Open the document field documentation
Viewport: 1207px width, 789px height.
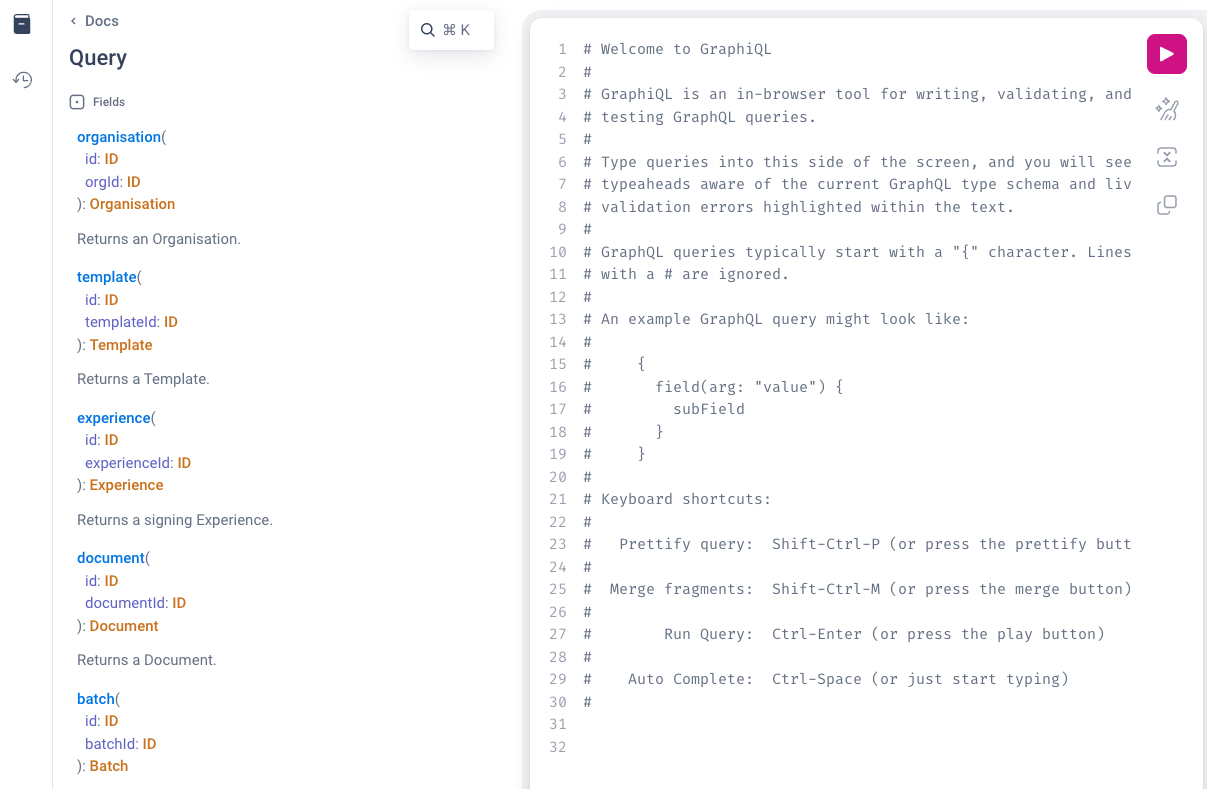[x=111, y=557]
